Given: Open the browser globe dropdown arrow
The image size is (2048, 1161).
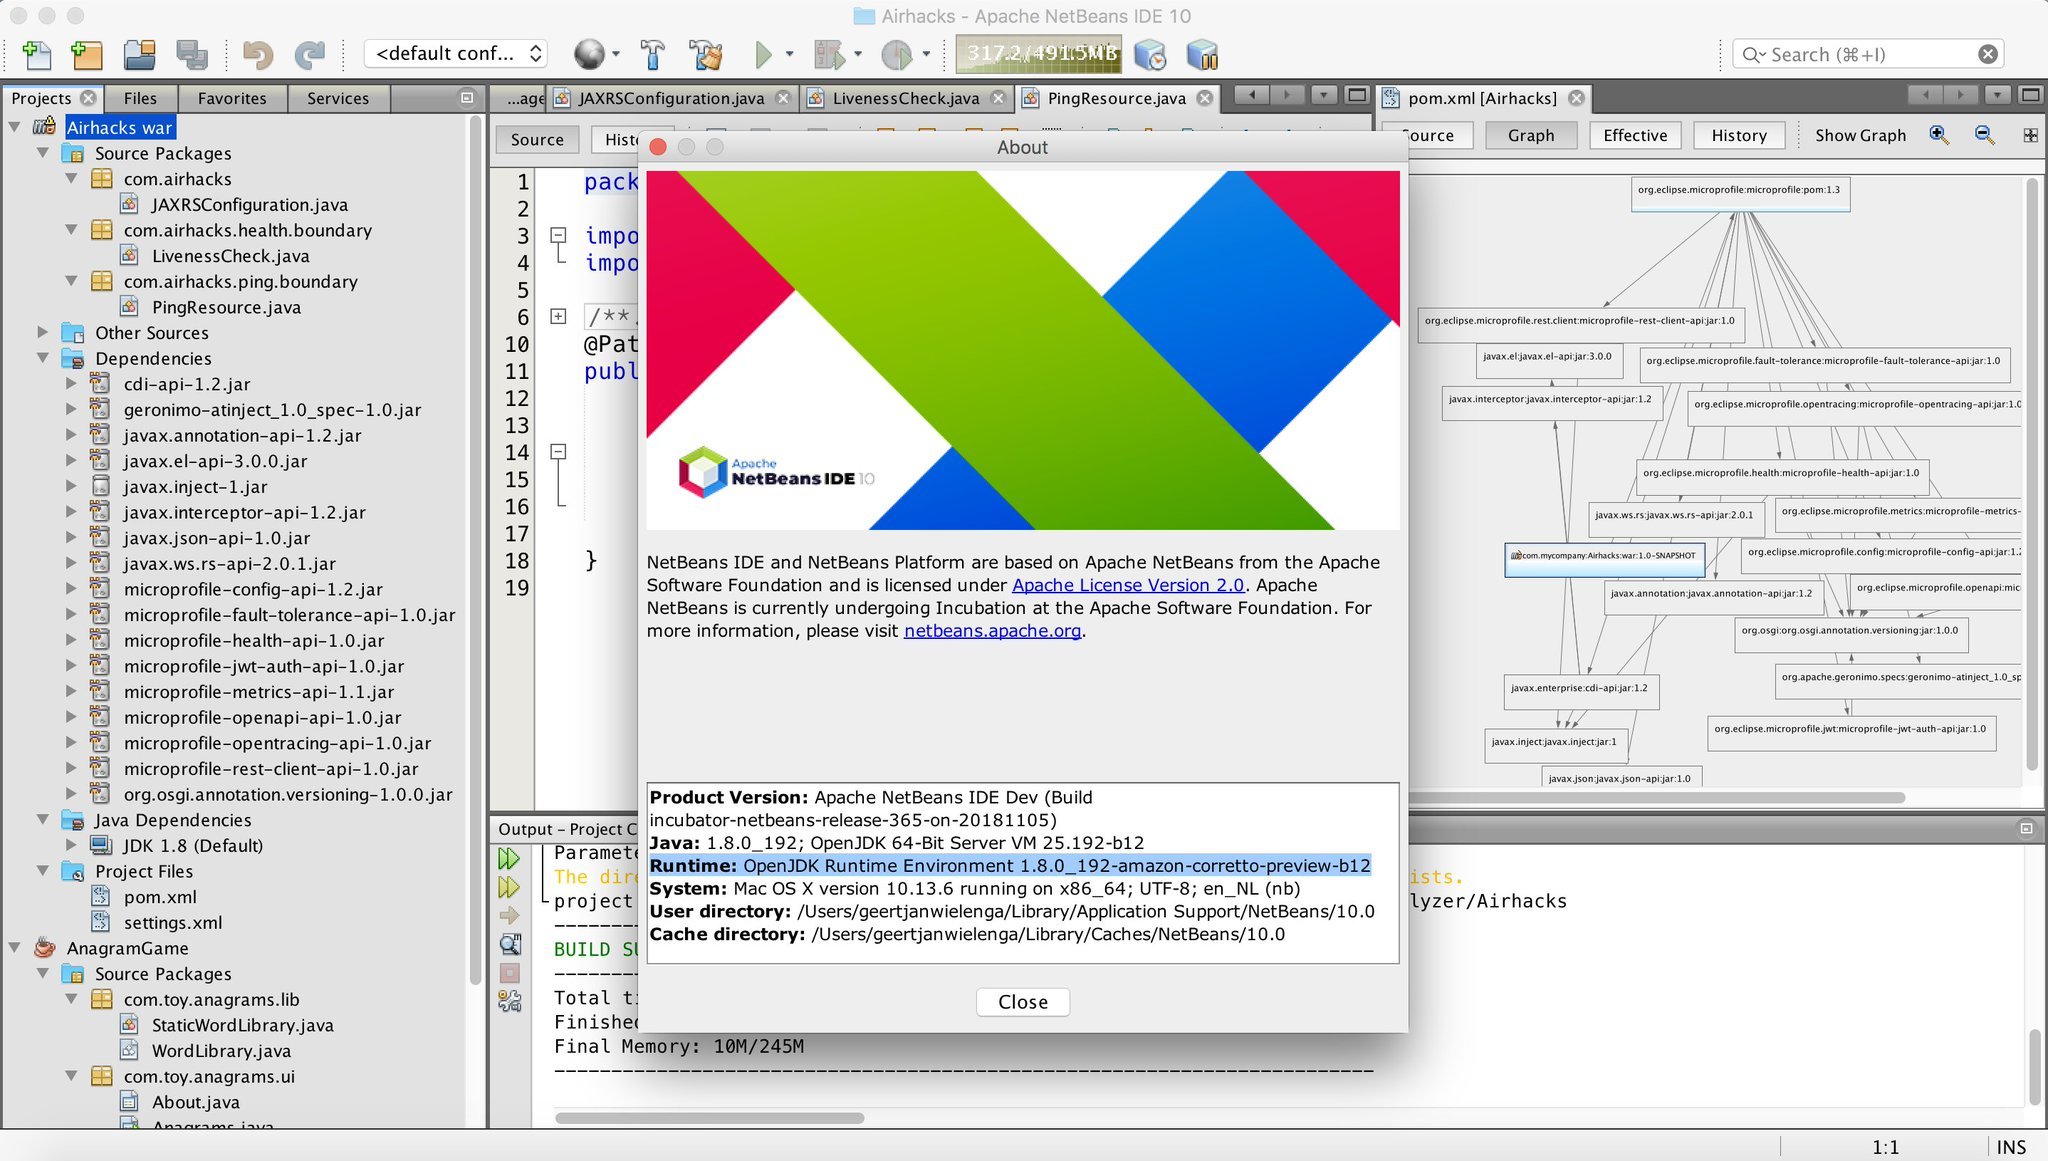Looking at the screenshot, I should click(615, 54).
